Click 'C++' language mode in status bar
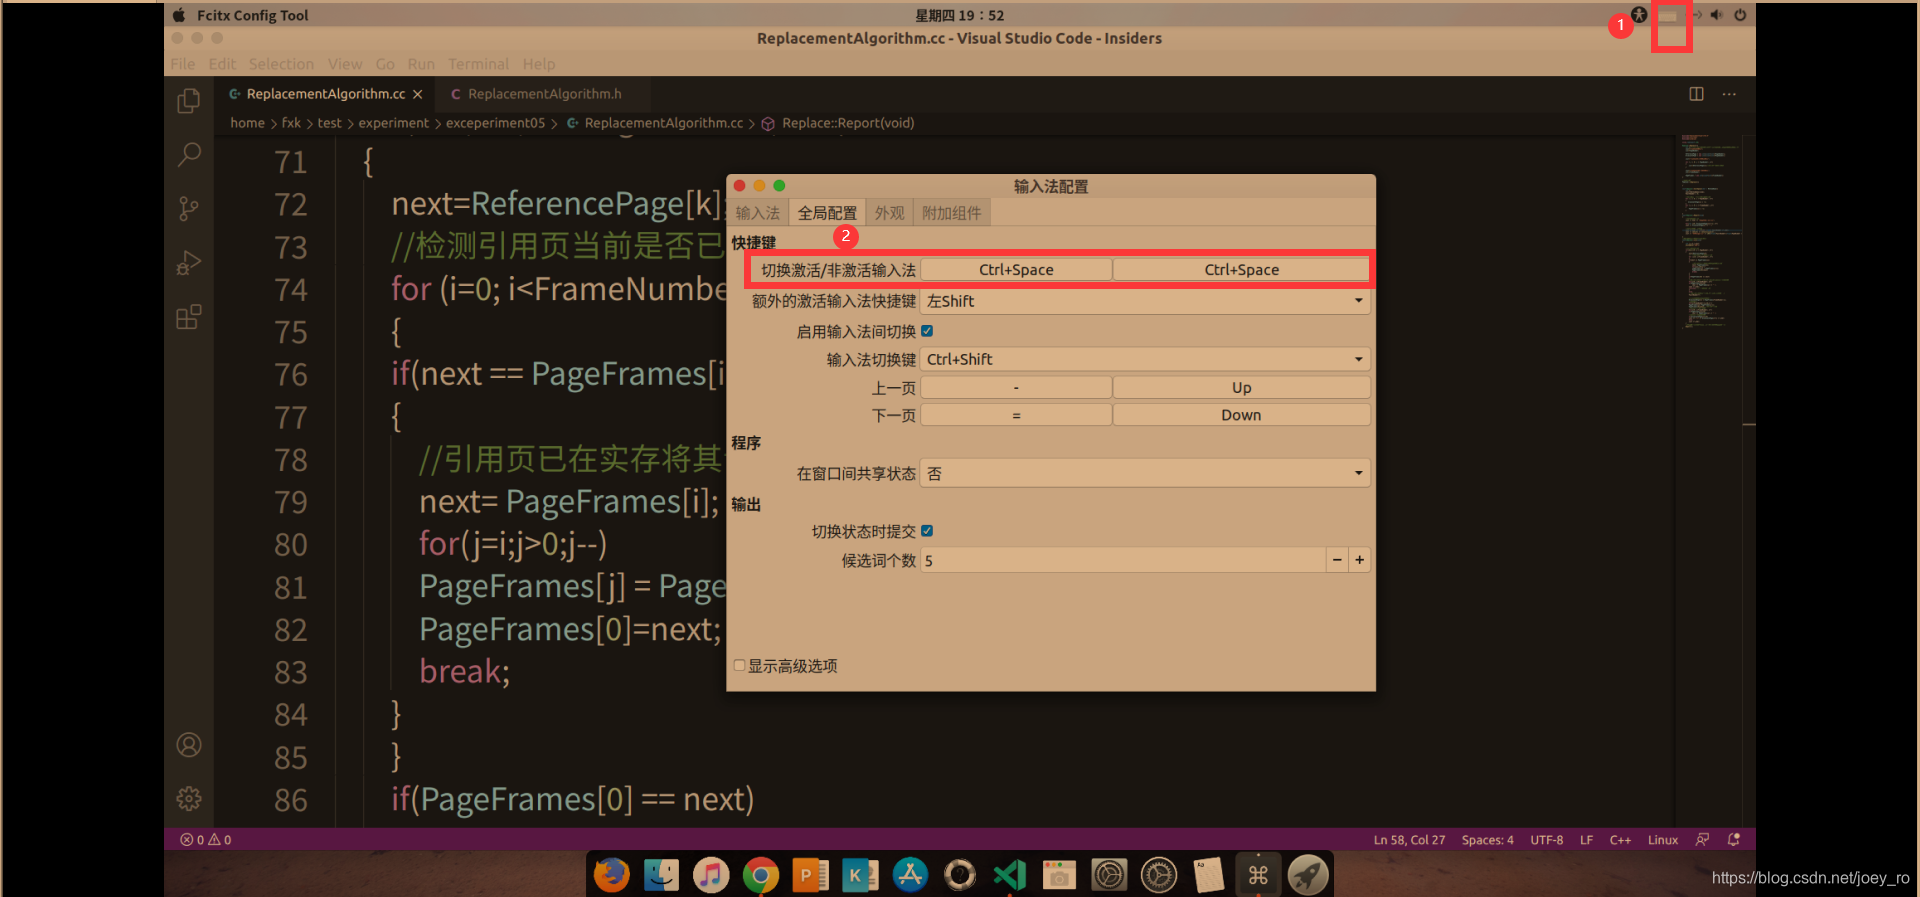1920x897 pixels. (1620, 840)
